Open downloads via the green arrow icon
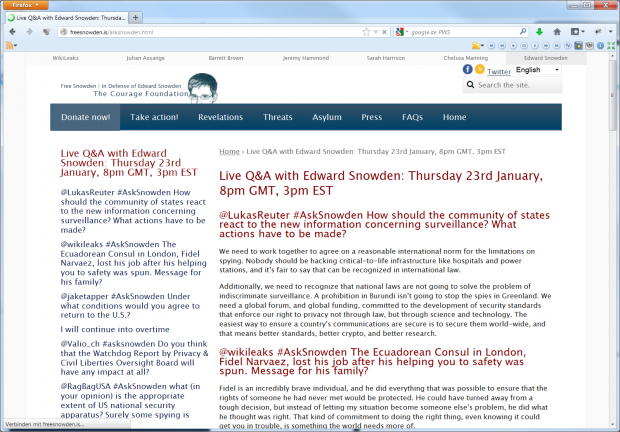The height and width of the screenshot is (432, 620). click(539, 32)
